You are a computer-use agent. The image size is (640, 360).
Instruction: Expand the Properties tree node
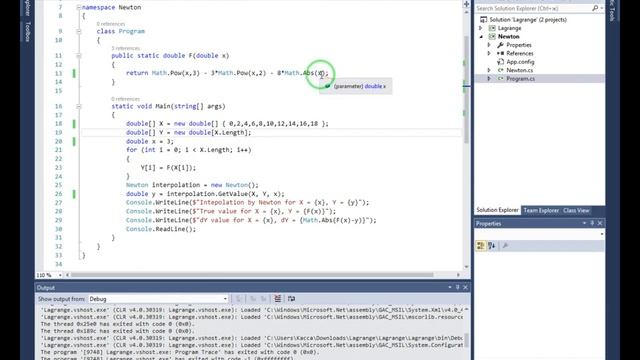coord(489,45)
